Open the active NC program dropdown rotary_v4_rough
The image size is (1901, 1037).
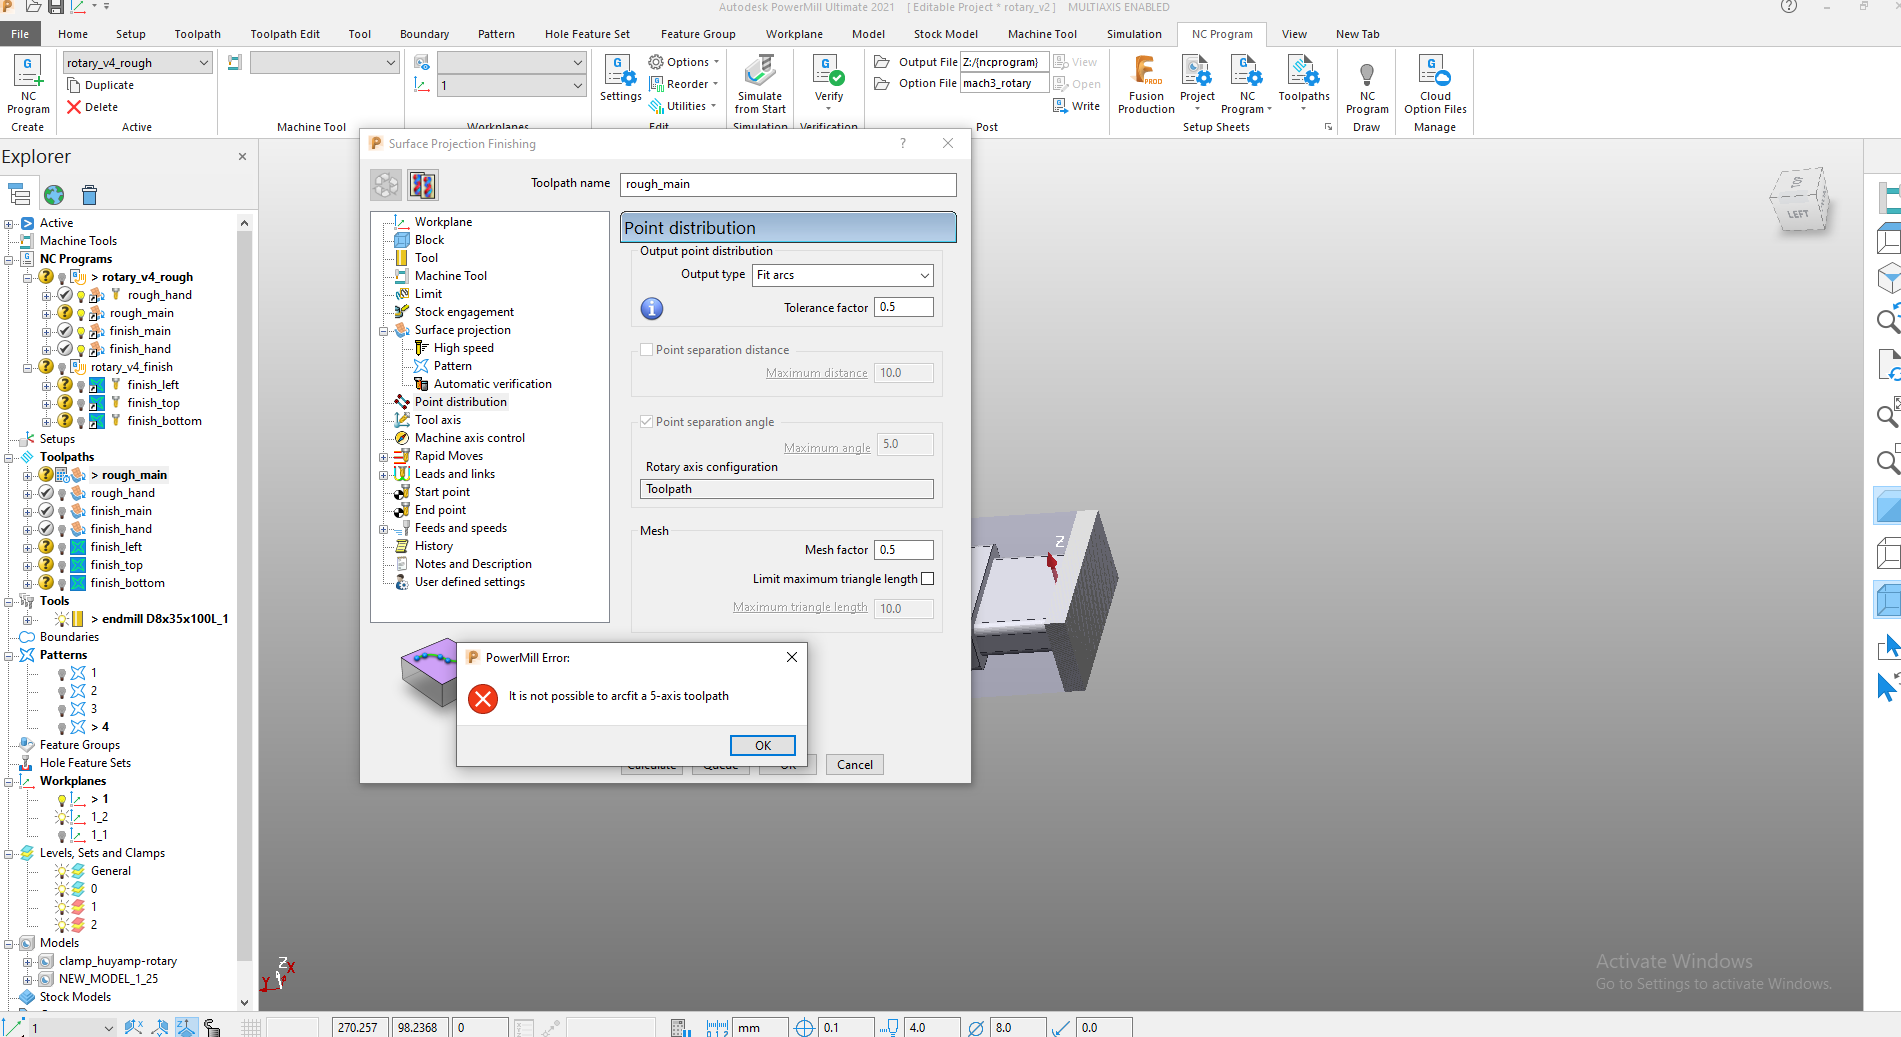138,63
